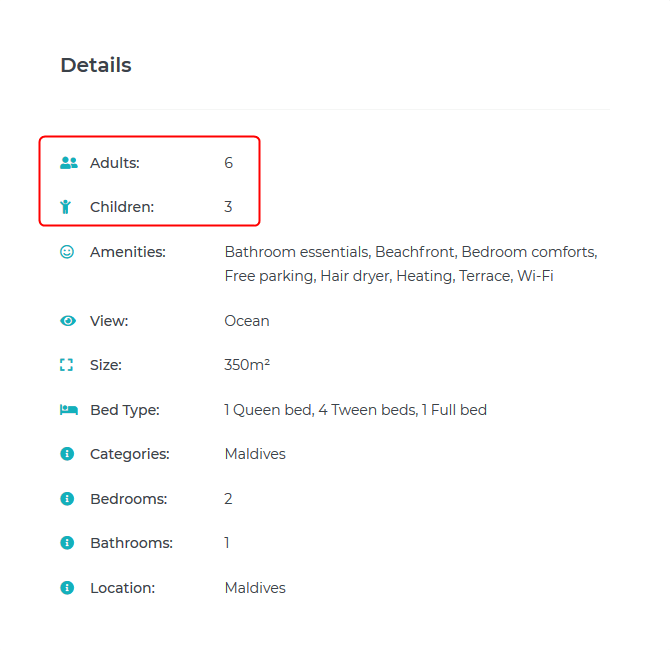Click the Location info icon
The image size is (670, 650).
pos(67,588)
